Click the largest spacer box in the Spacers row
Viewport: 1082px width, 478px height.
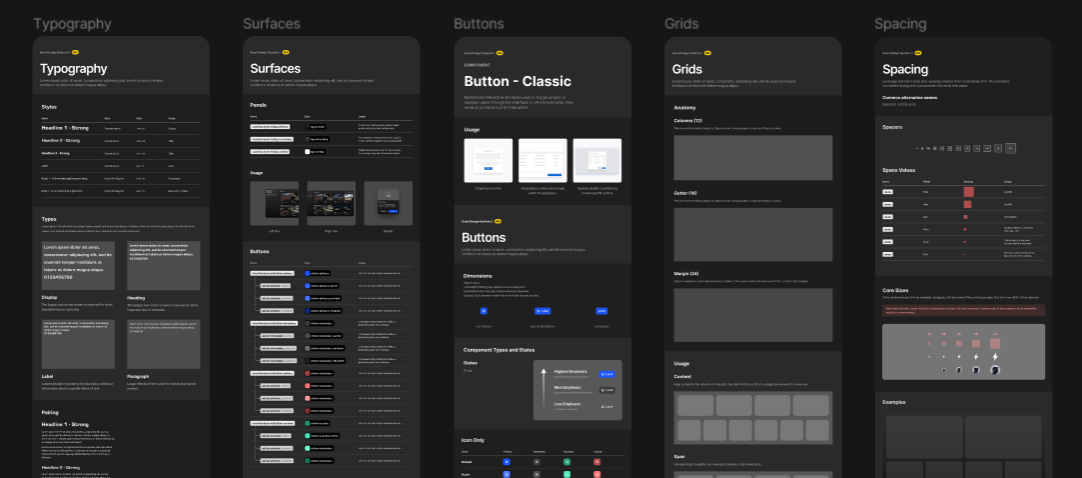click(1011, 148)
